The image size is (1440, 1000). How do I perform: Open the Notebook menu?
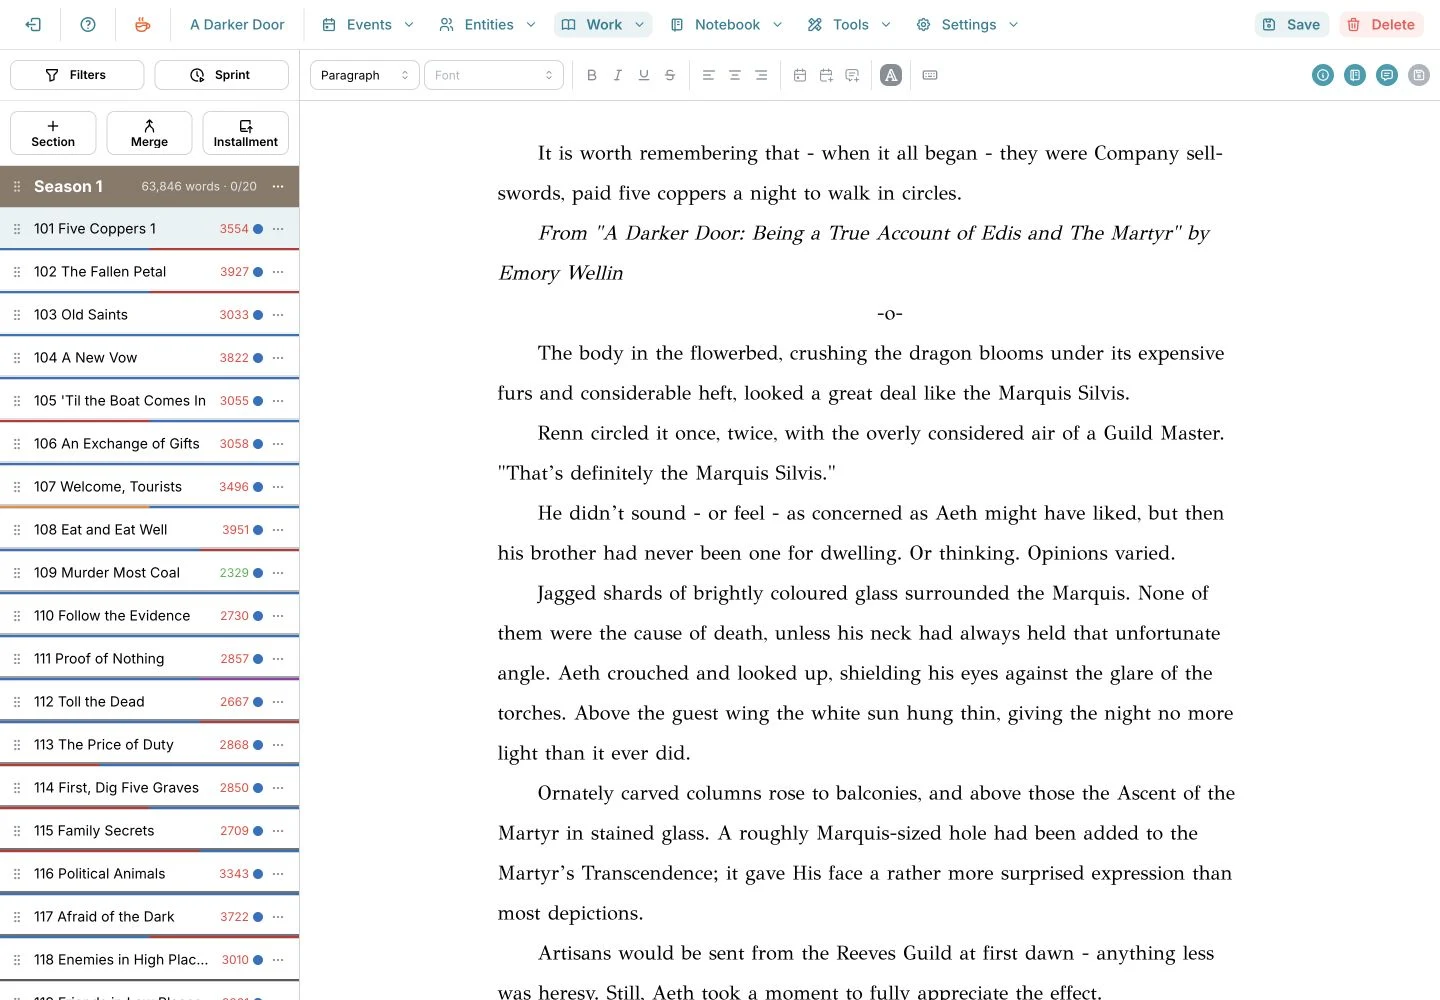pos(726,25)
